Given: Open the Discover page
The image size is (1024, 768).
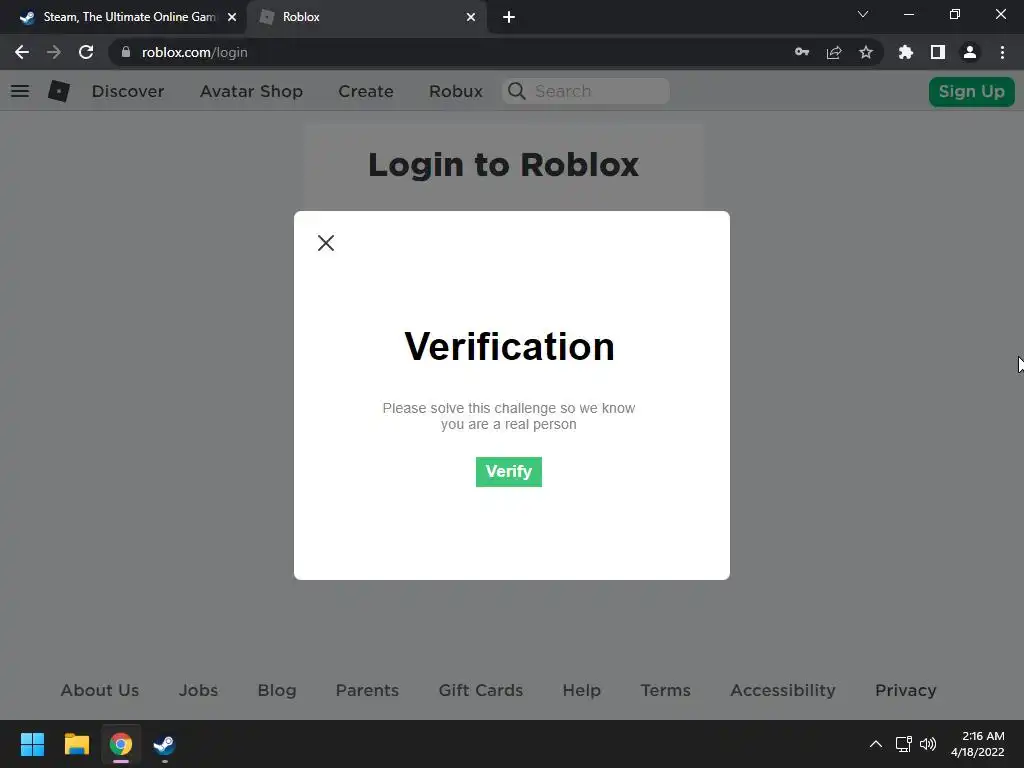Looking at the screenshot, I should coord(128,91).
